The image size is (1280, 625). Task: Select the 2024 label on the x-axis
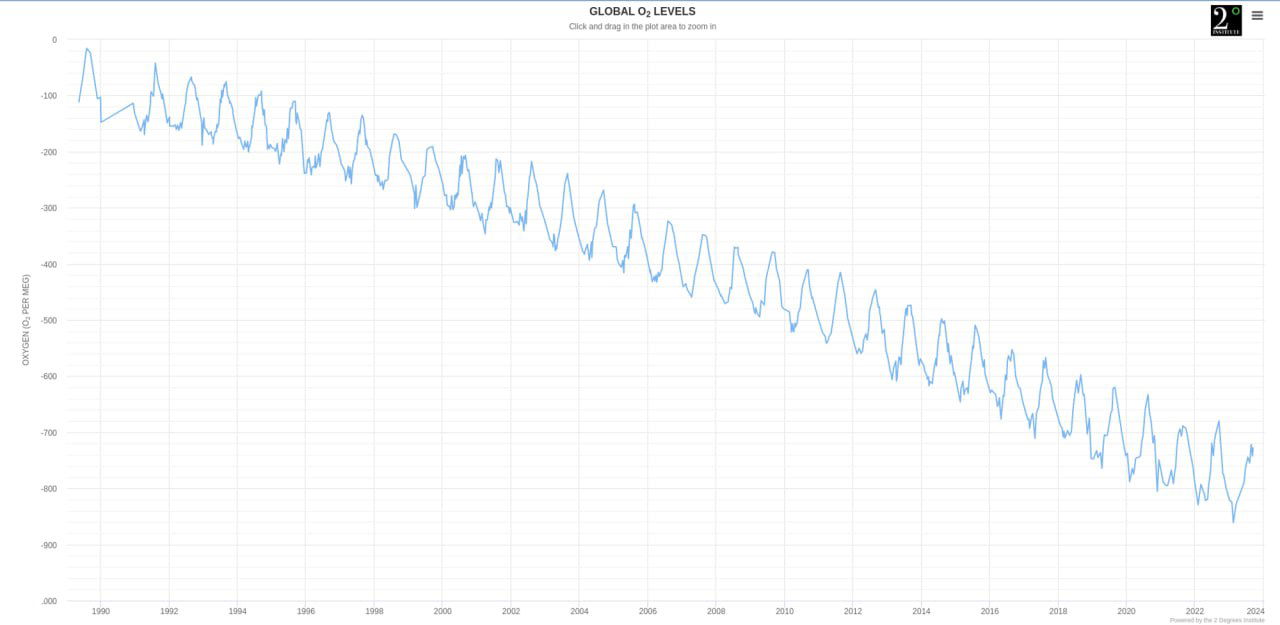(1255, 611)
